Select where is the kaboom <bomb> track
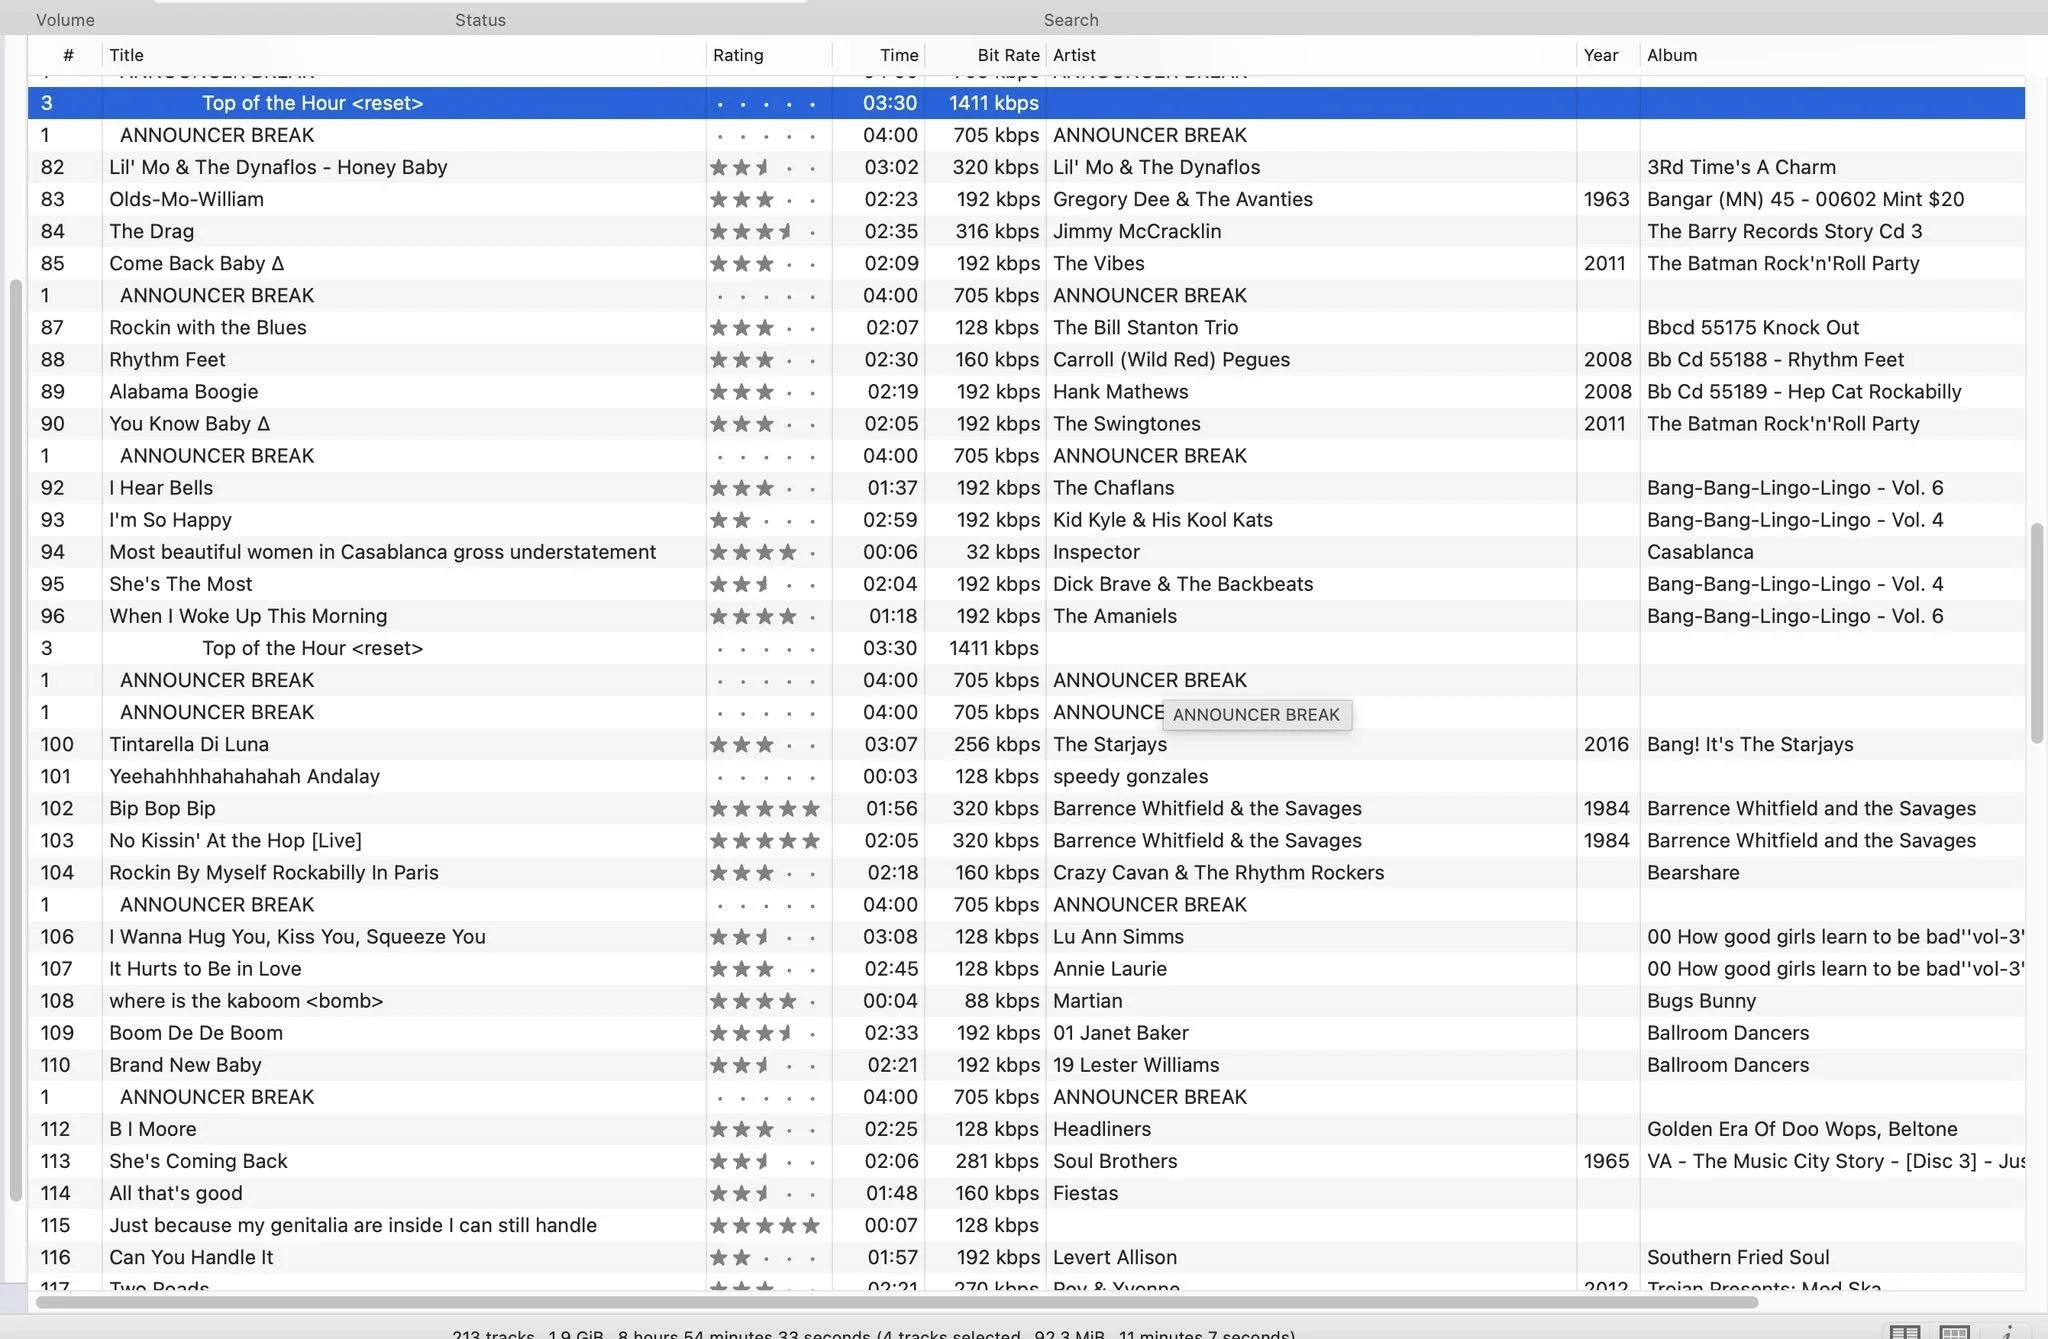 (1026, 1000)
